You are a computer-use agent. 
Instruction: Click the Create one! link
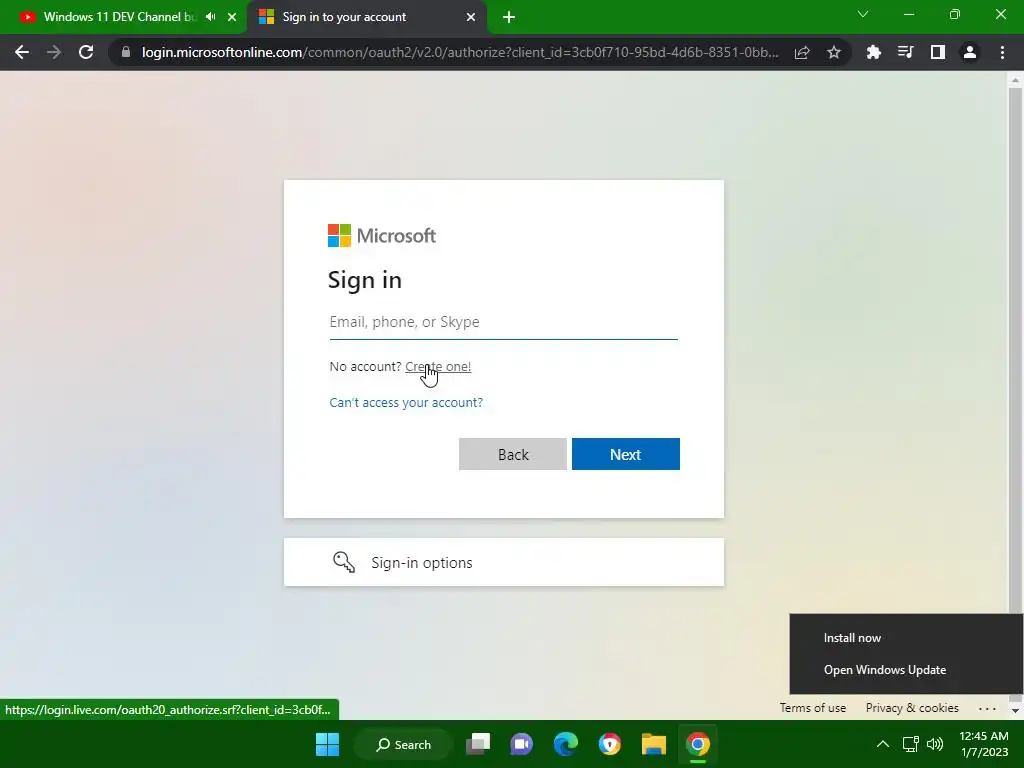point(438,366)
